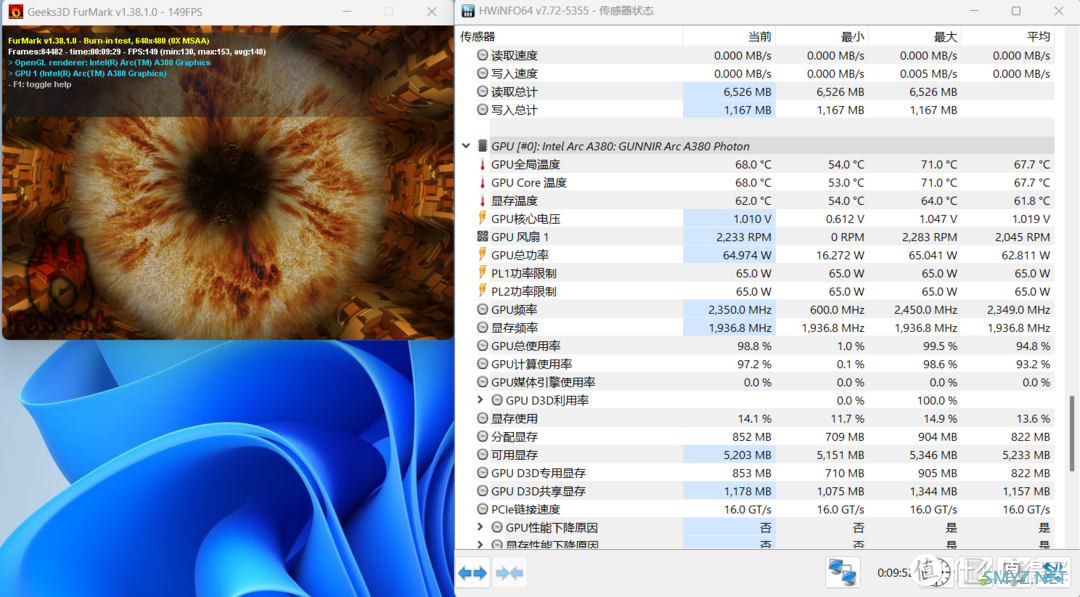Screen dimensions: 1080x597
Task: Select the 读取总计 current value 6,526 MB
Action: click(747, 92)
